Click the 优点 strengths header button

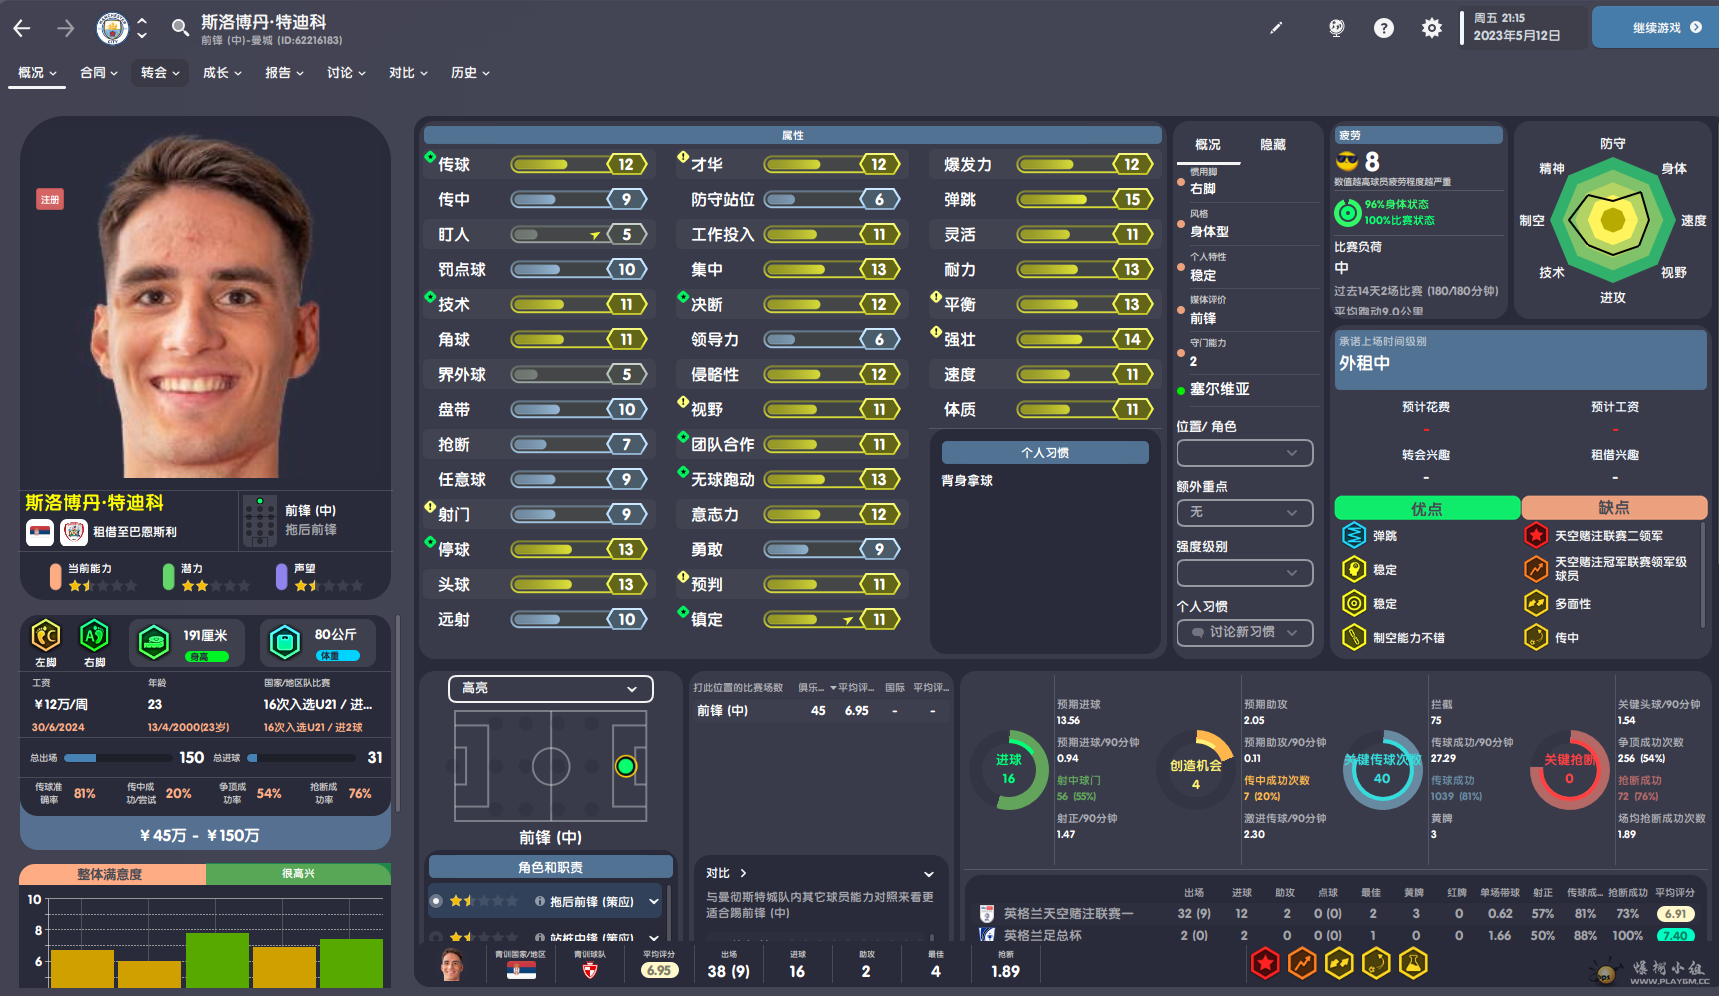(x=1426, y=508)
